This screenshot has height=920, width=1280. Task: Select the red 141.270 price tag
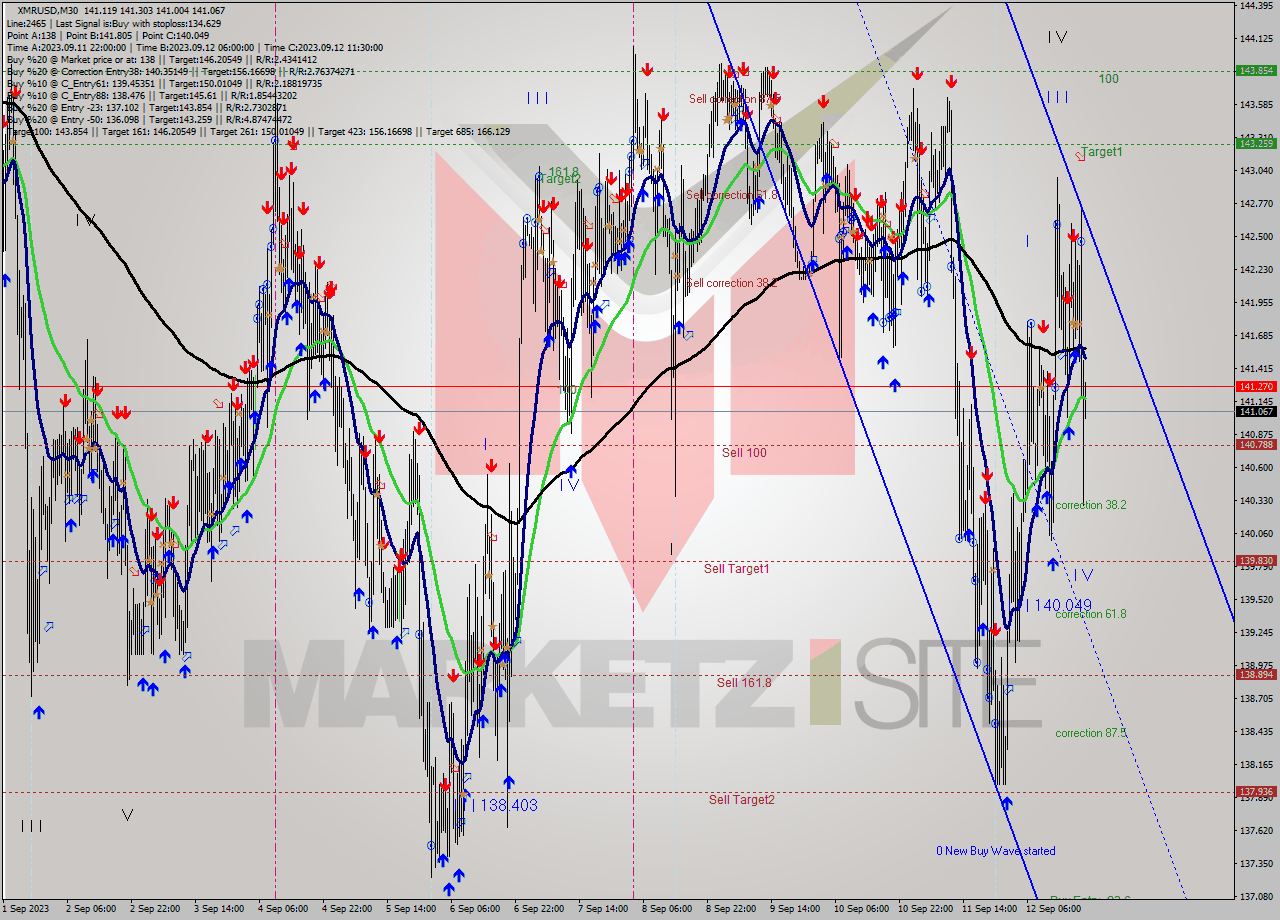coord(1255,386)
